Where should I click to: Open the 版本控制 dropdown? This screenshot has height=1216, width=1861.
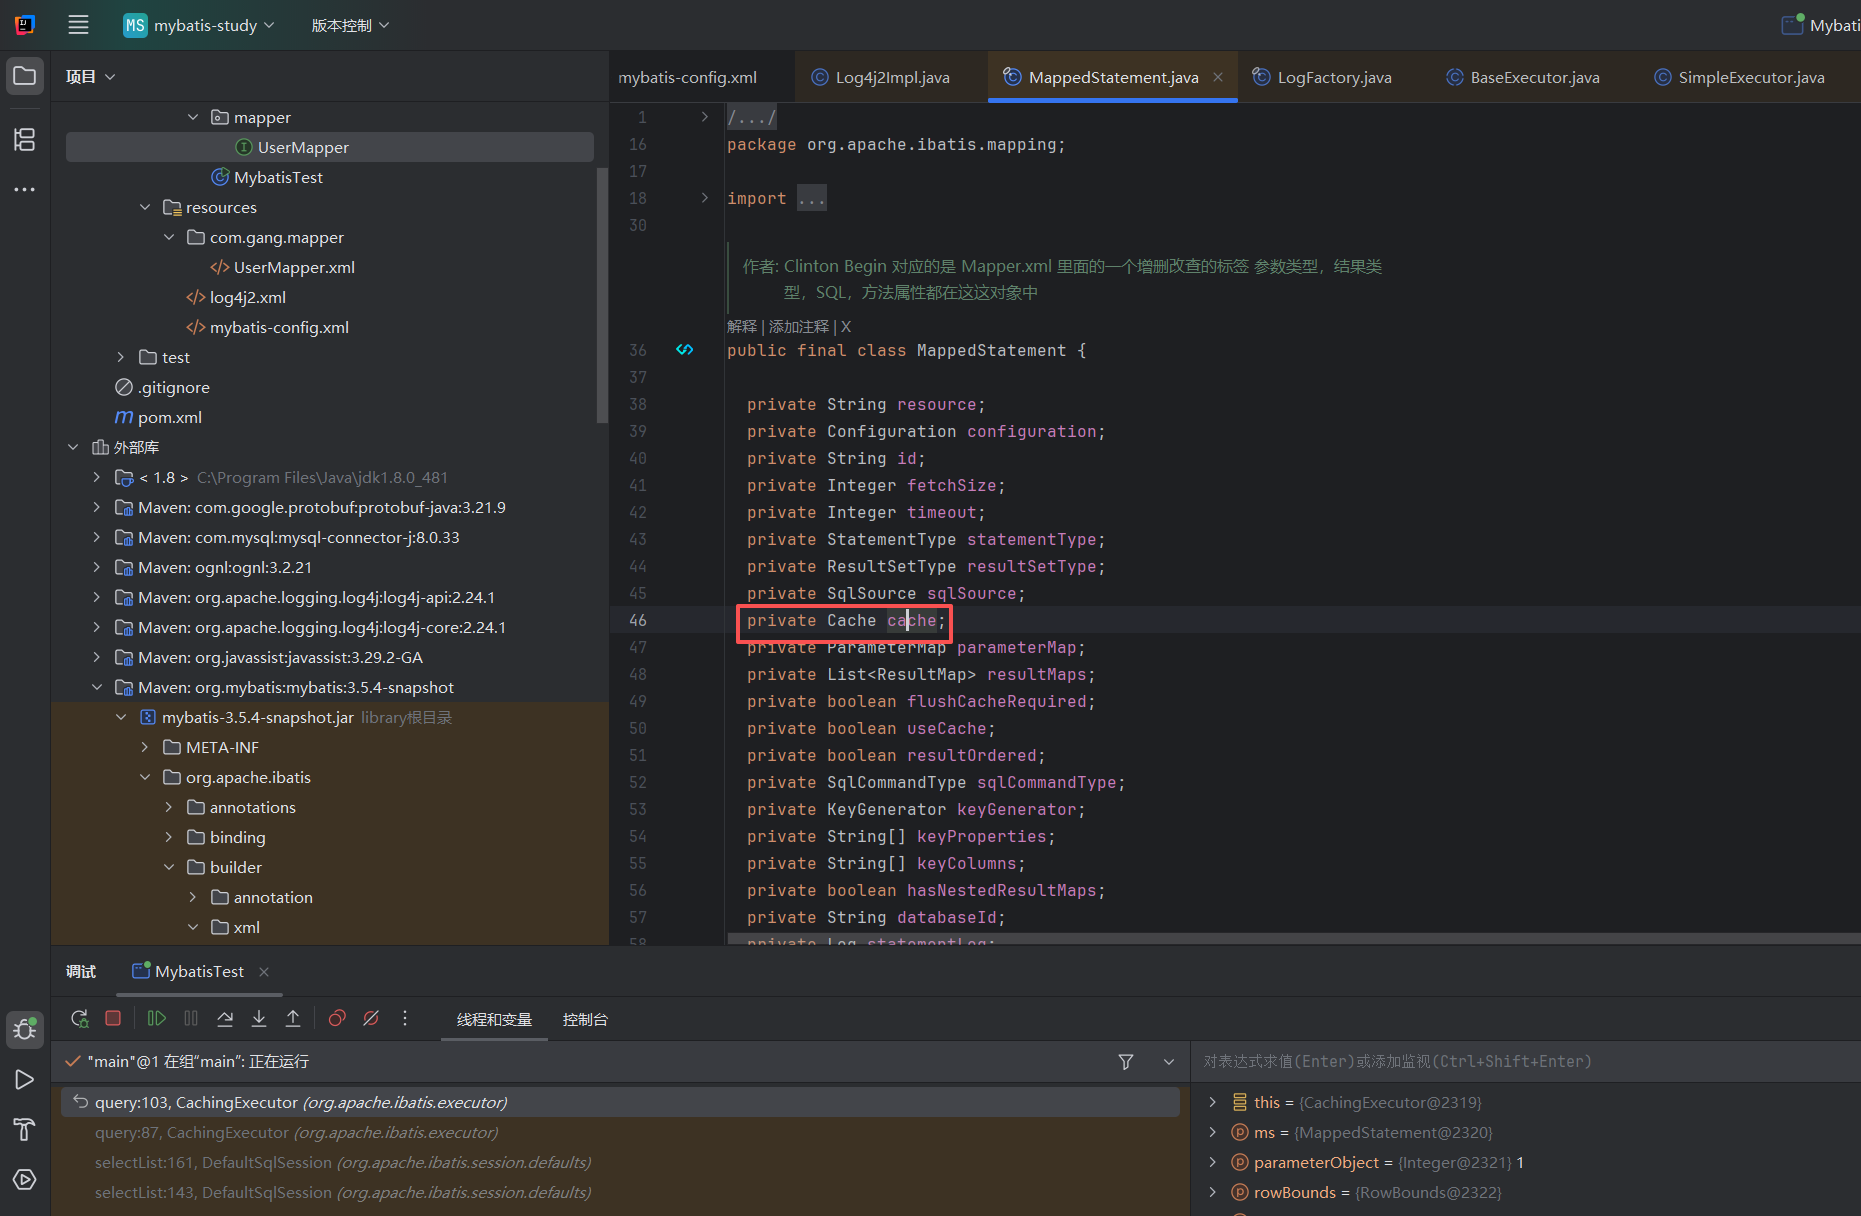[350, 25]
